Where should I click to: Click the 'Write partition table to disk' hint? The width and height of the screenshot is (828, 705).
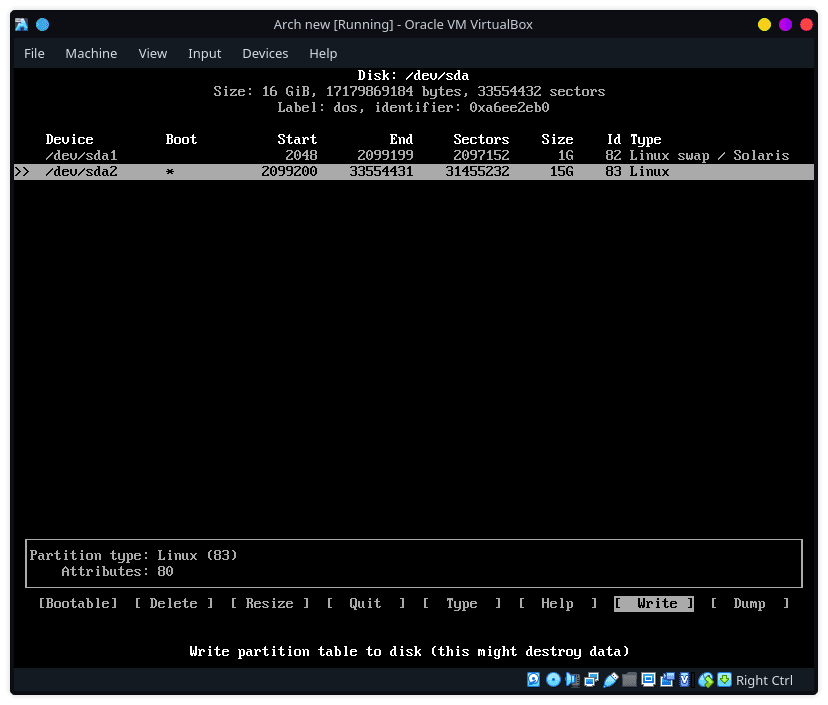tap(409, 651)
